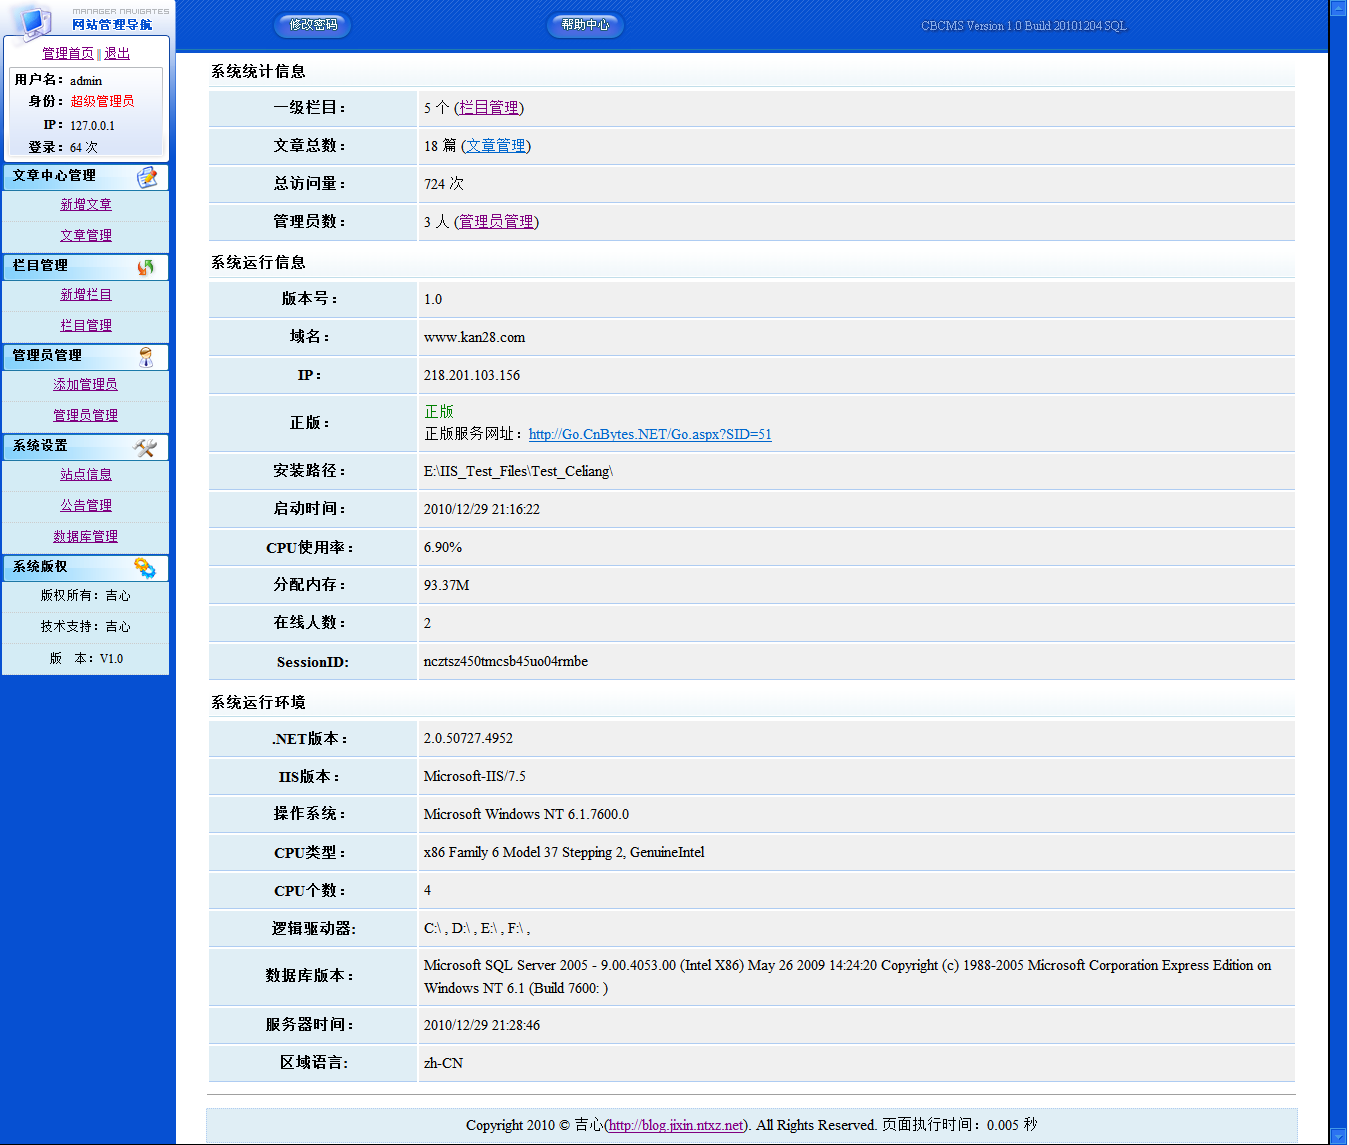The width and height of the screenshot is (1349, 1145).
Task: Click the administrator management person icon
Action: point(146,357)
